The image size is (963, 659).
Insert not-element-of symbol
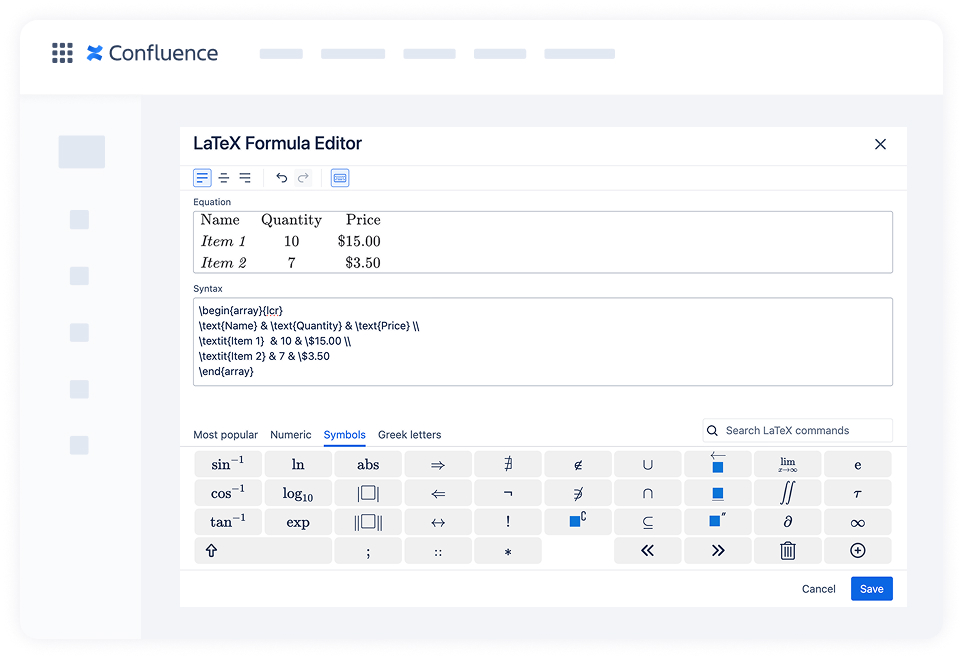pyautogui.click(x=578, y=464)
